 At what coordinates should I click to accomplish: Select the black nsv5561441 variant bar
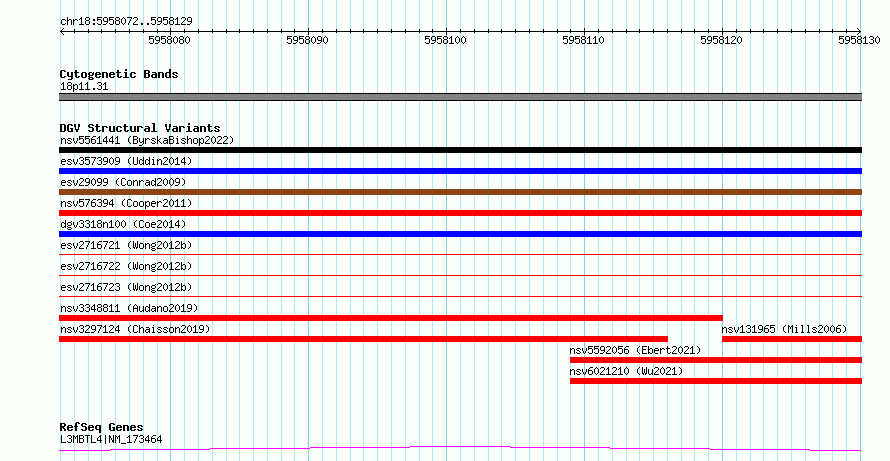460,150
